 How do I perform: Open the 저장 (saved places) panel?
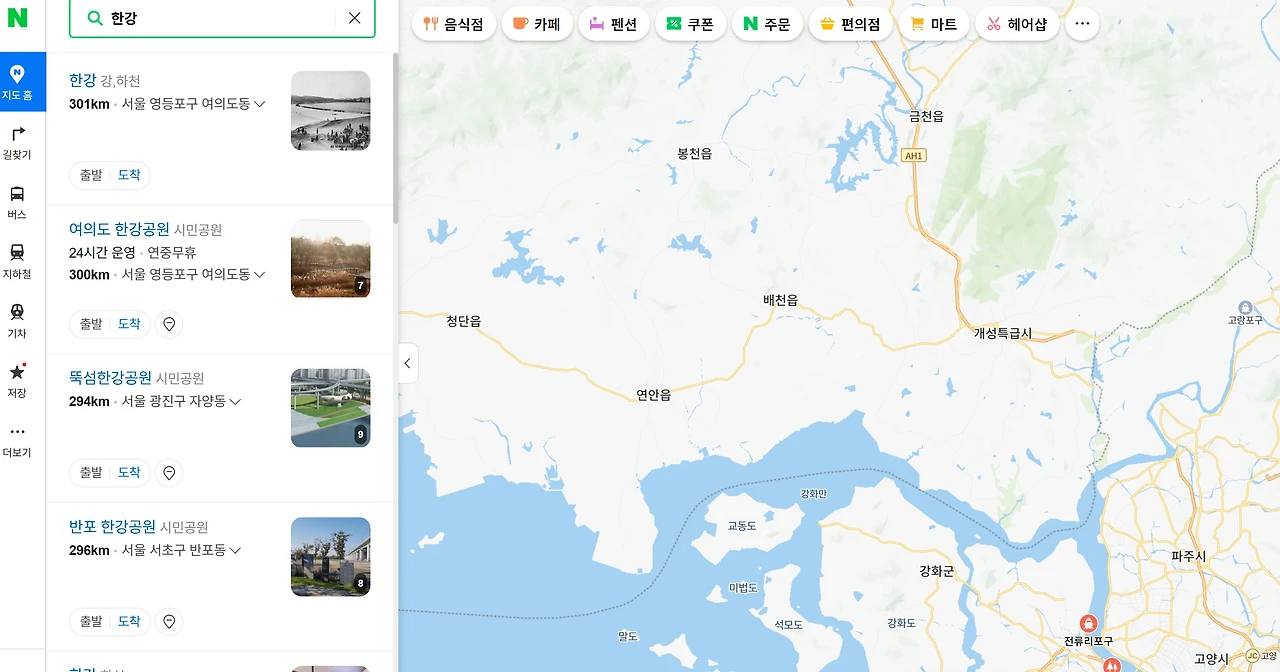(x=17, y=383)
